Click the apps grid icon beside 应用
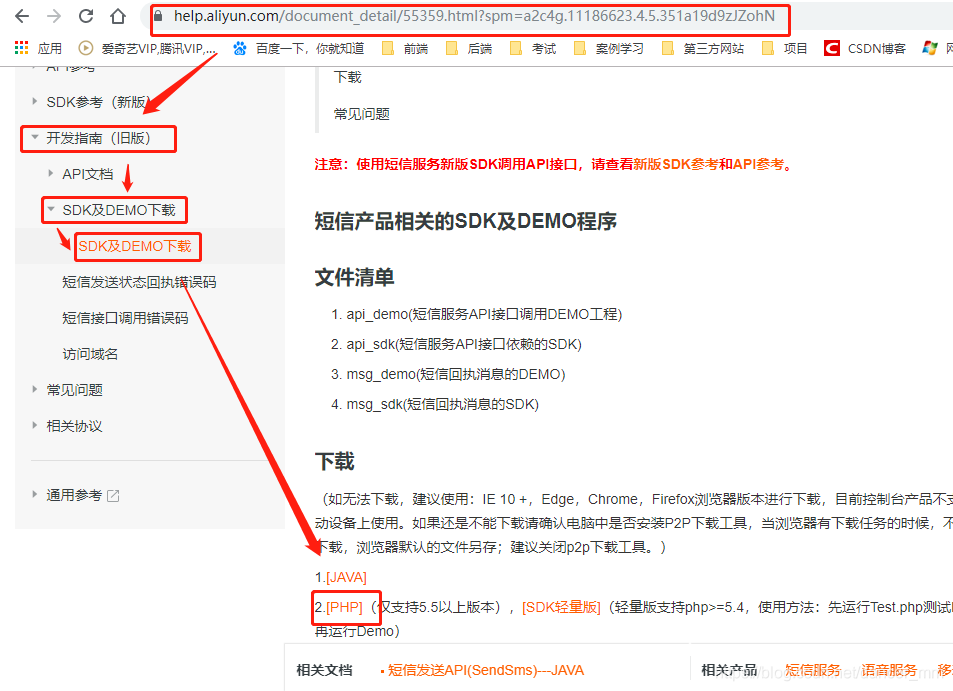 19,48
